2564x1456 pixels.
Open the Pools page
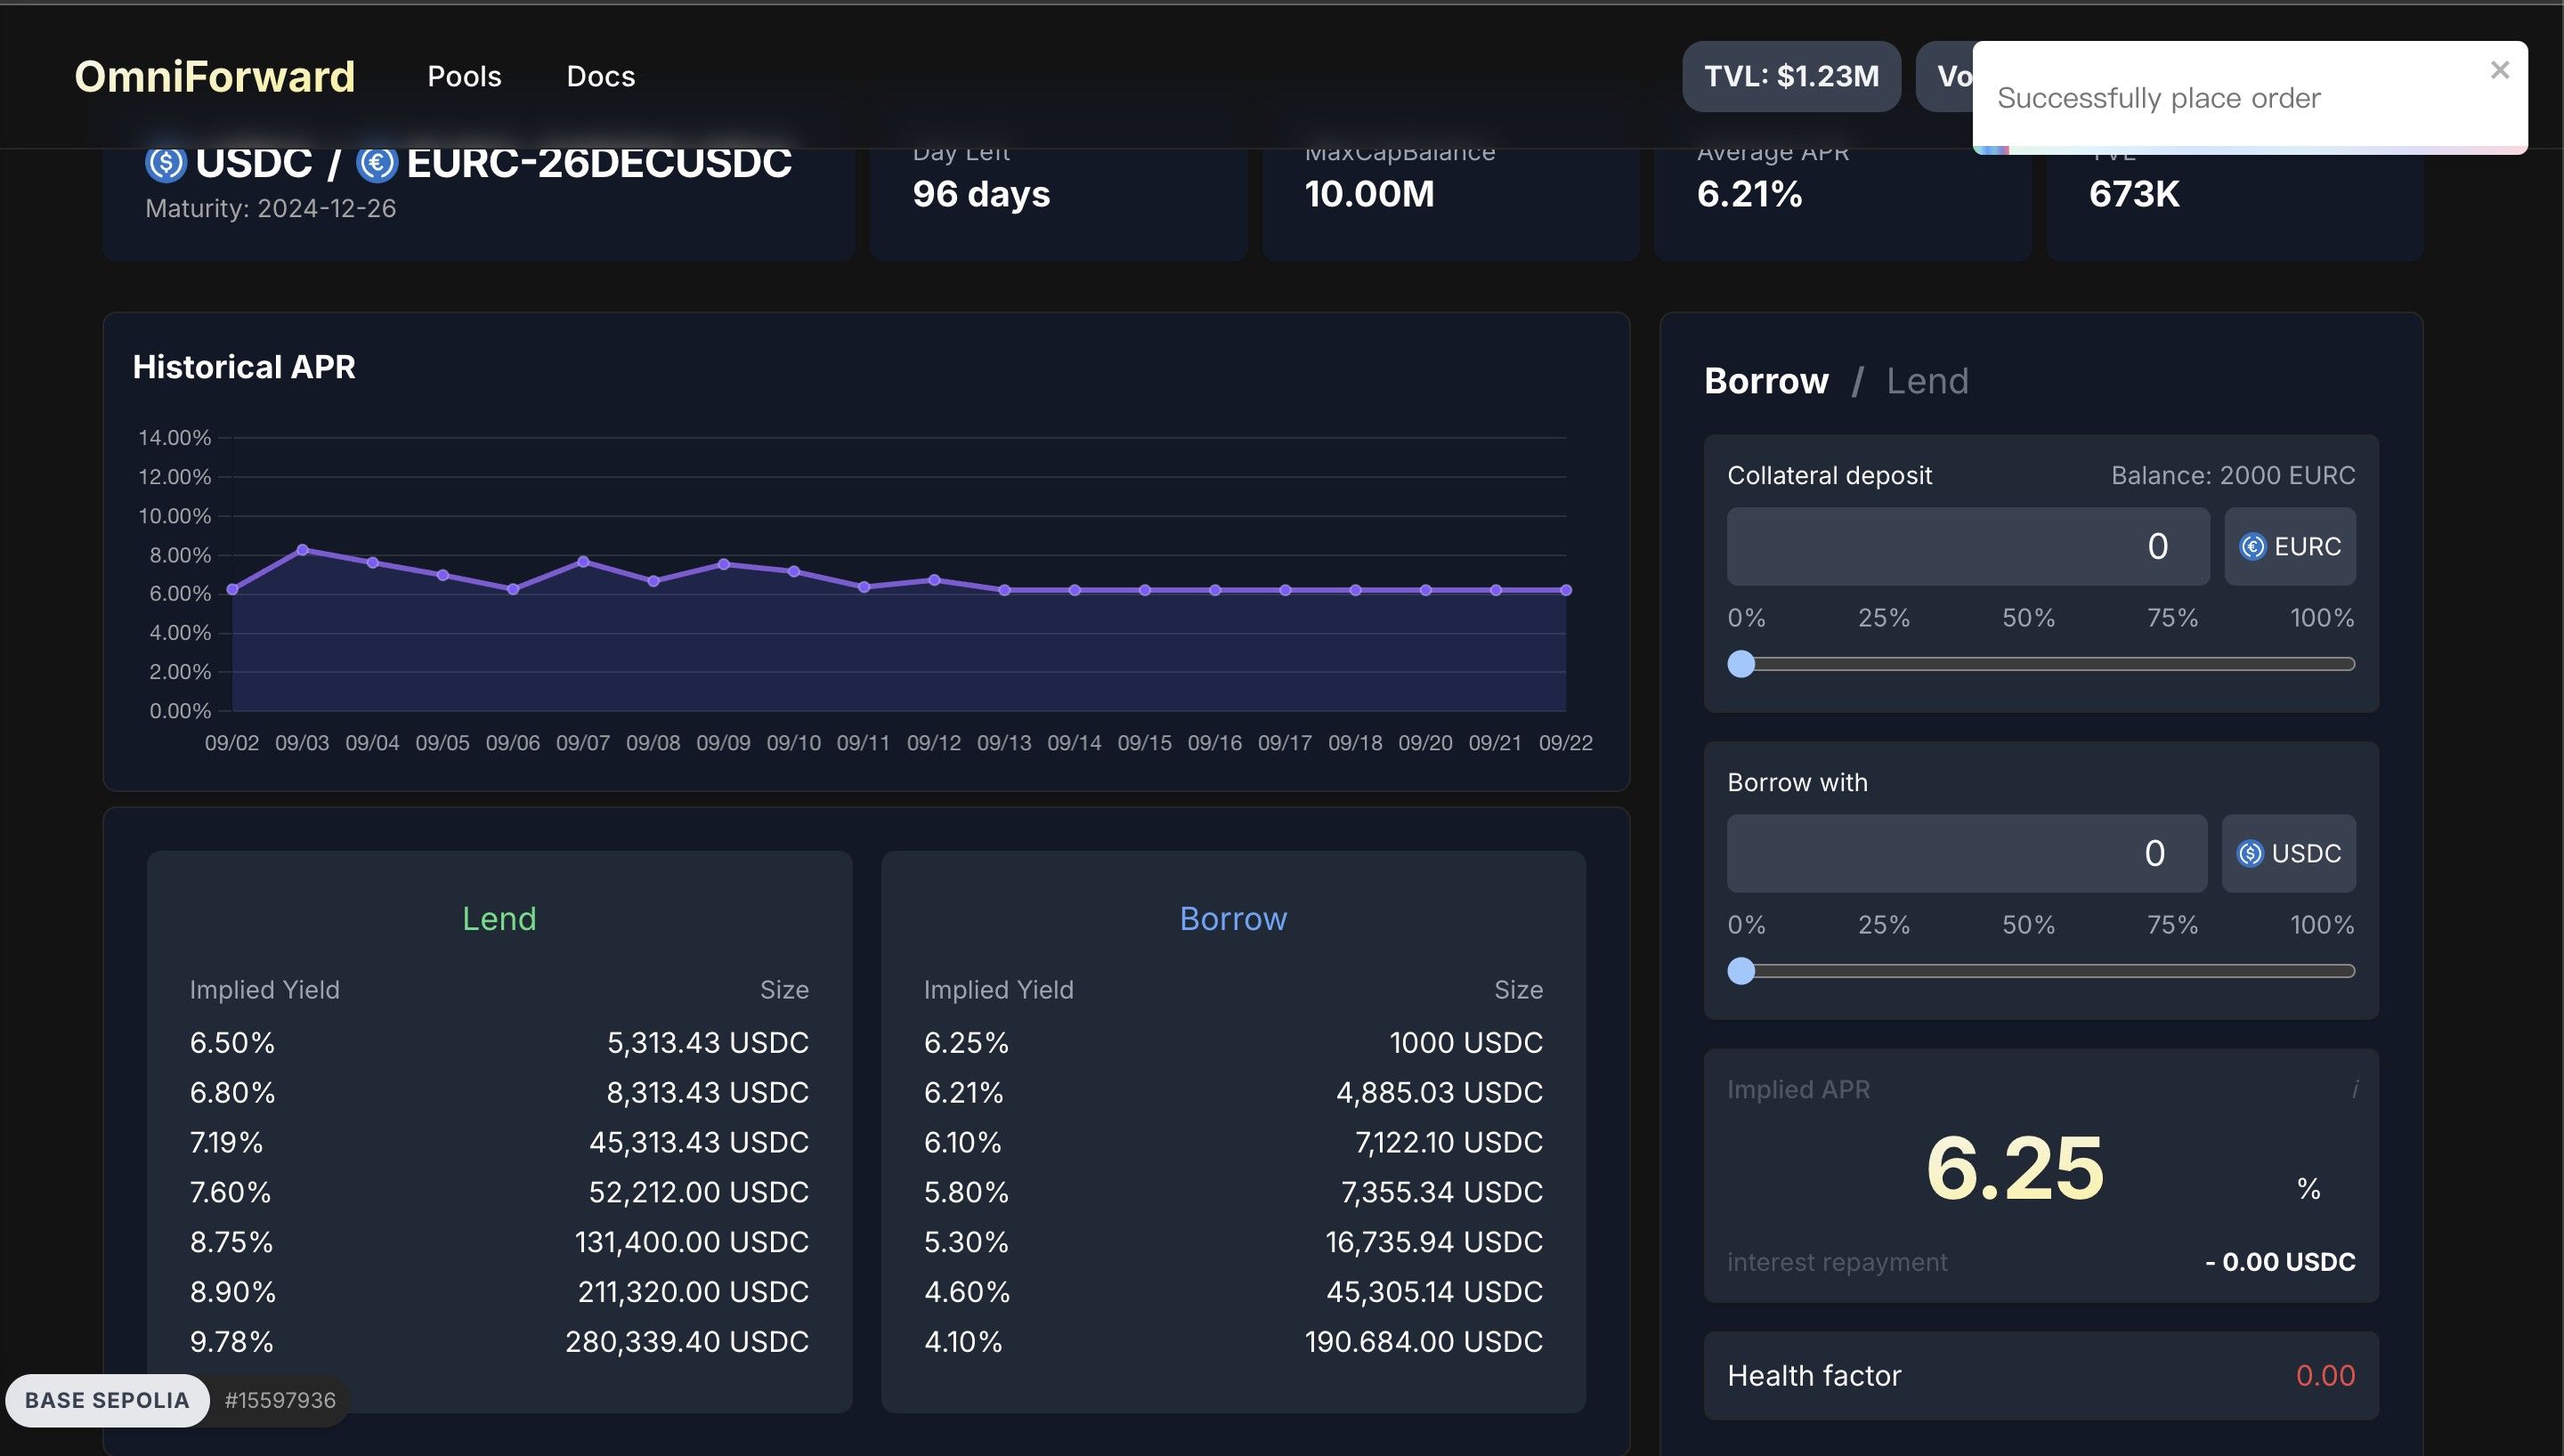(464, 76)
